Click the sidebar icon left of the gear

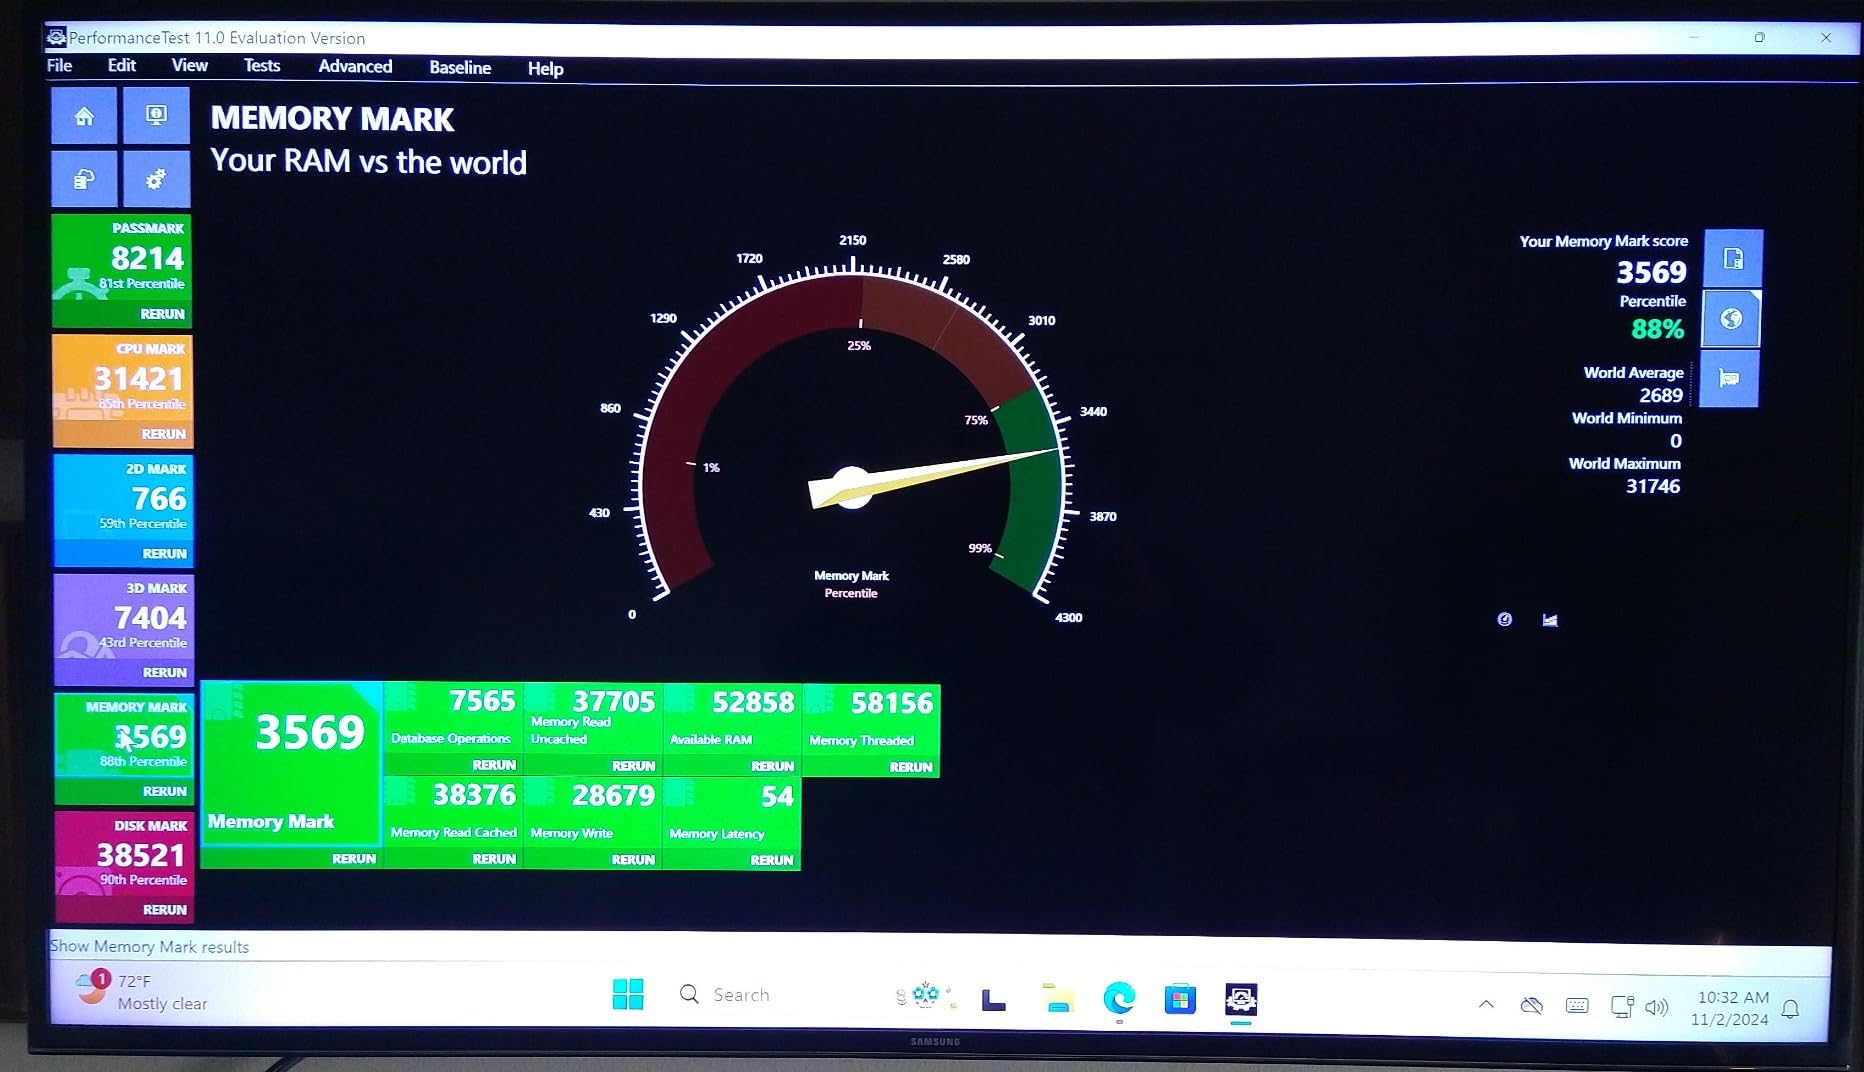click(84, 179)
